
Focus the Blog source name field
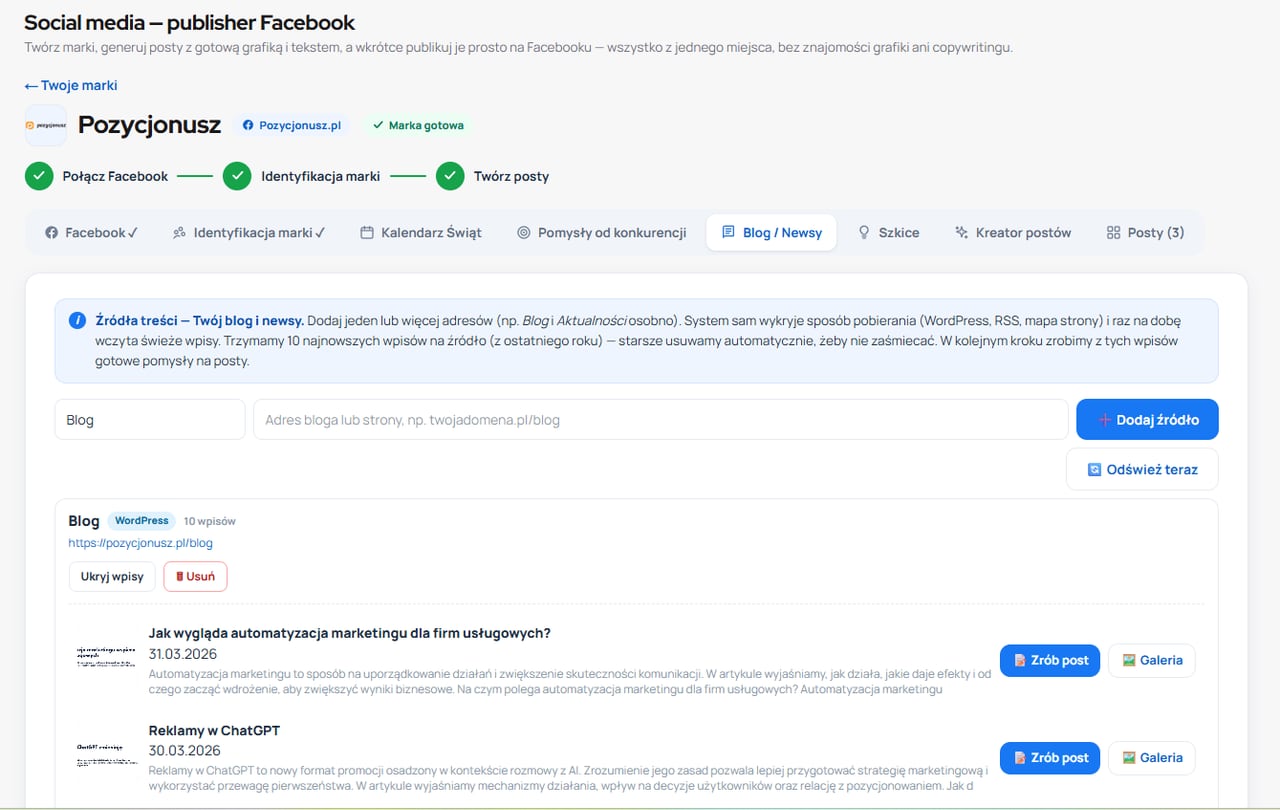[x=150, y=420]
